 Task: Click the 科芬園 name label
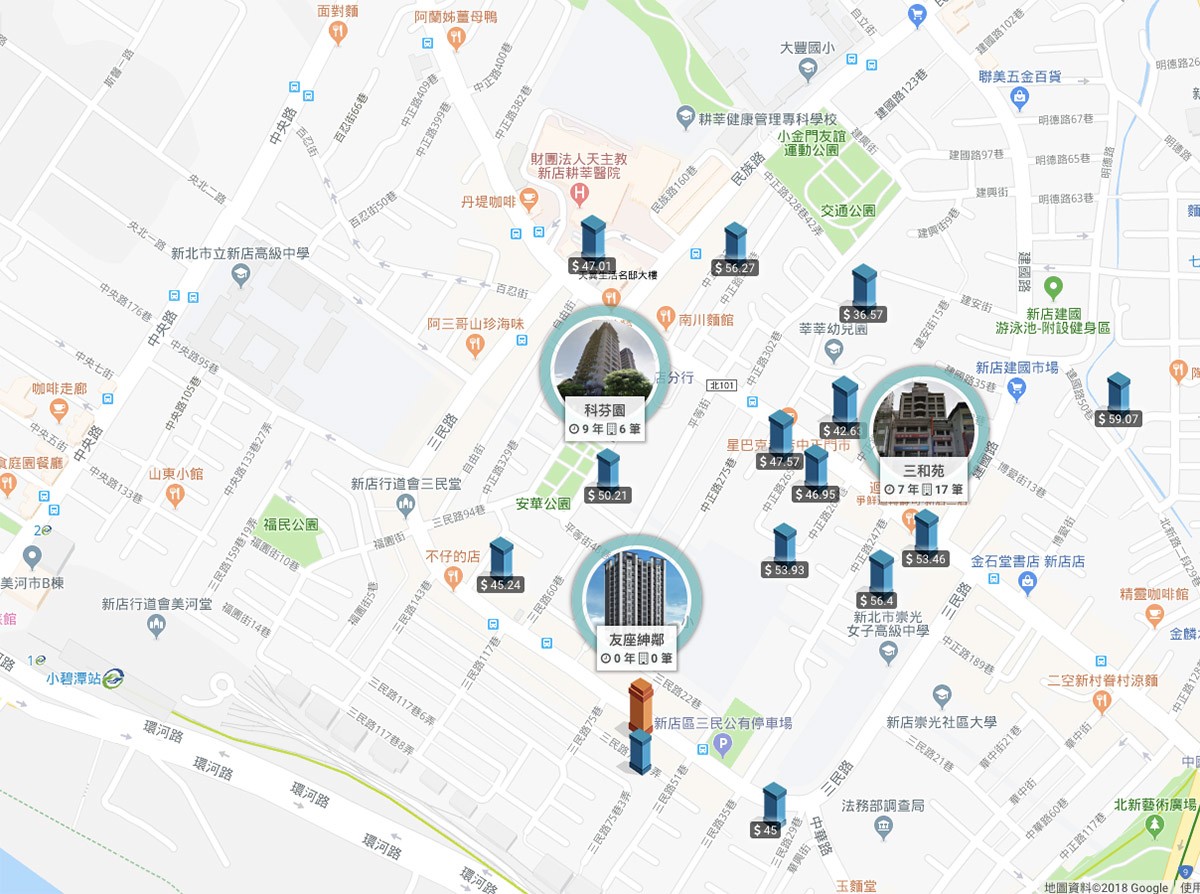[x=604, y=411]
